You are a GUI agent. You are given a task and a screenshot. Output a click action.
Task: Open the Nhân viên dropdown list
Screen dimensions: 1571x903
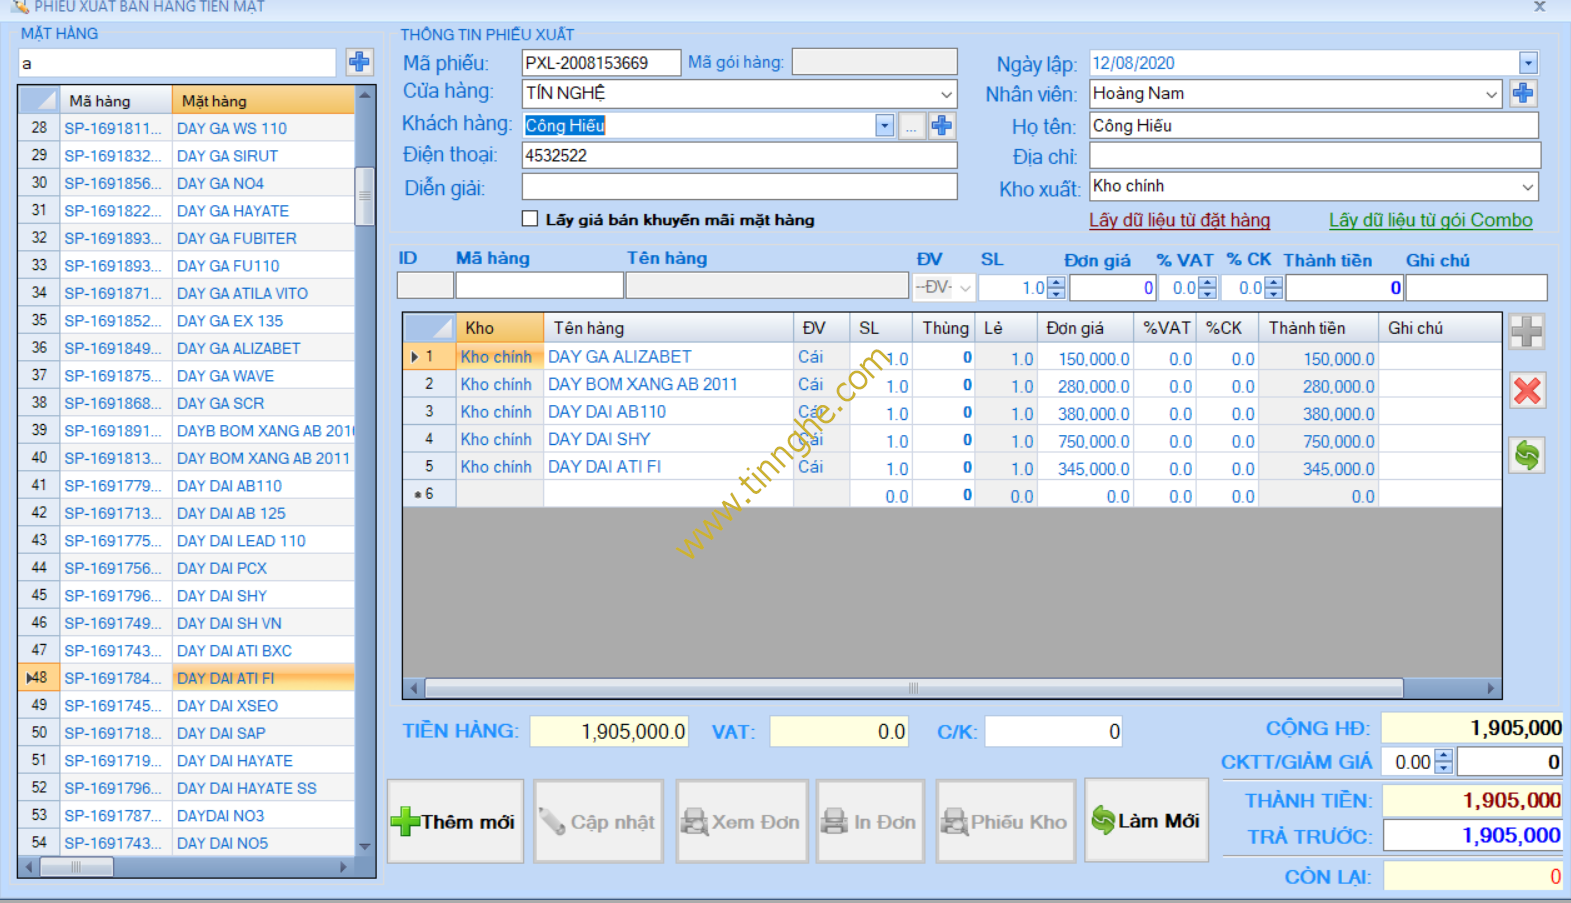pos(1491,94)
